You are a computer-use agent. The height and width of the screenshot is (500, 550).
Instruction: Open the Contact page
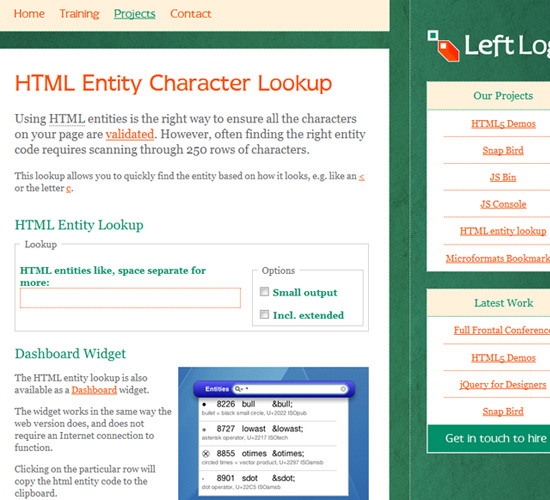pos(190,14)
